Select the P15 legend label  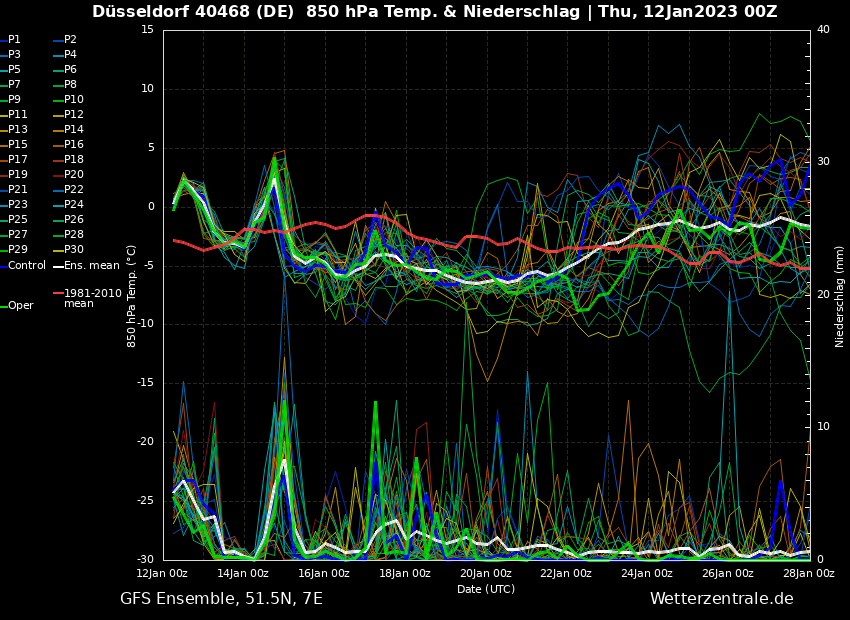click(18, 145)
